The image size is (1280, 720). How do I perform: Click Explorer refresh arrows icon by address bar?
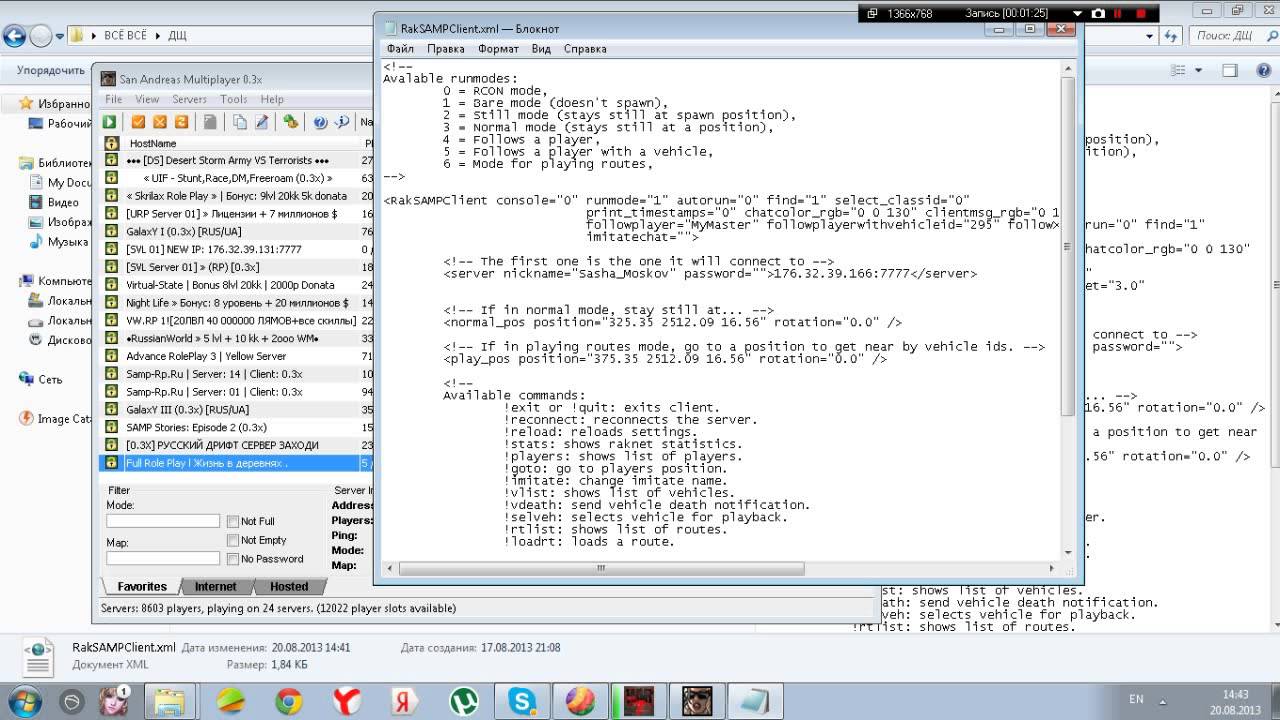(x=1171, y=36)
